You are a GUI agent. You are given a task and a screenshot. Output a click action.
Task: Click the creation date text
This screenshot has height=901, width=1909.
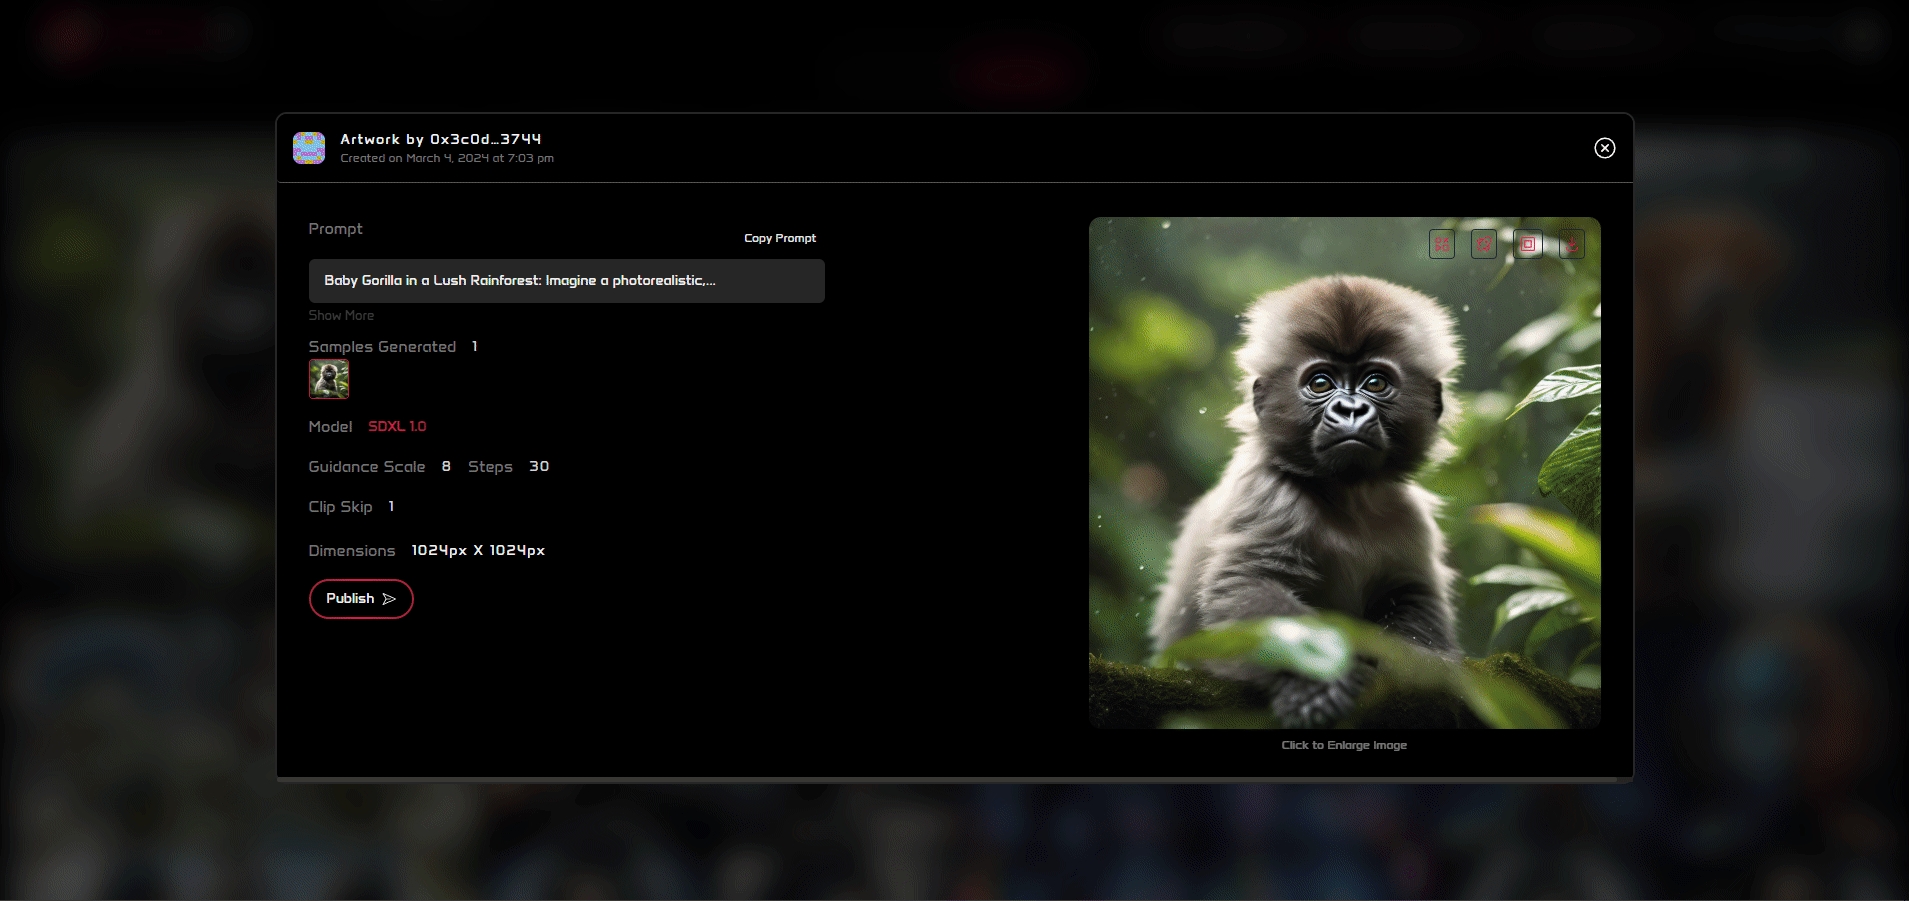pos(447,158)
